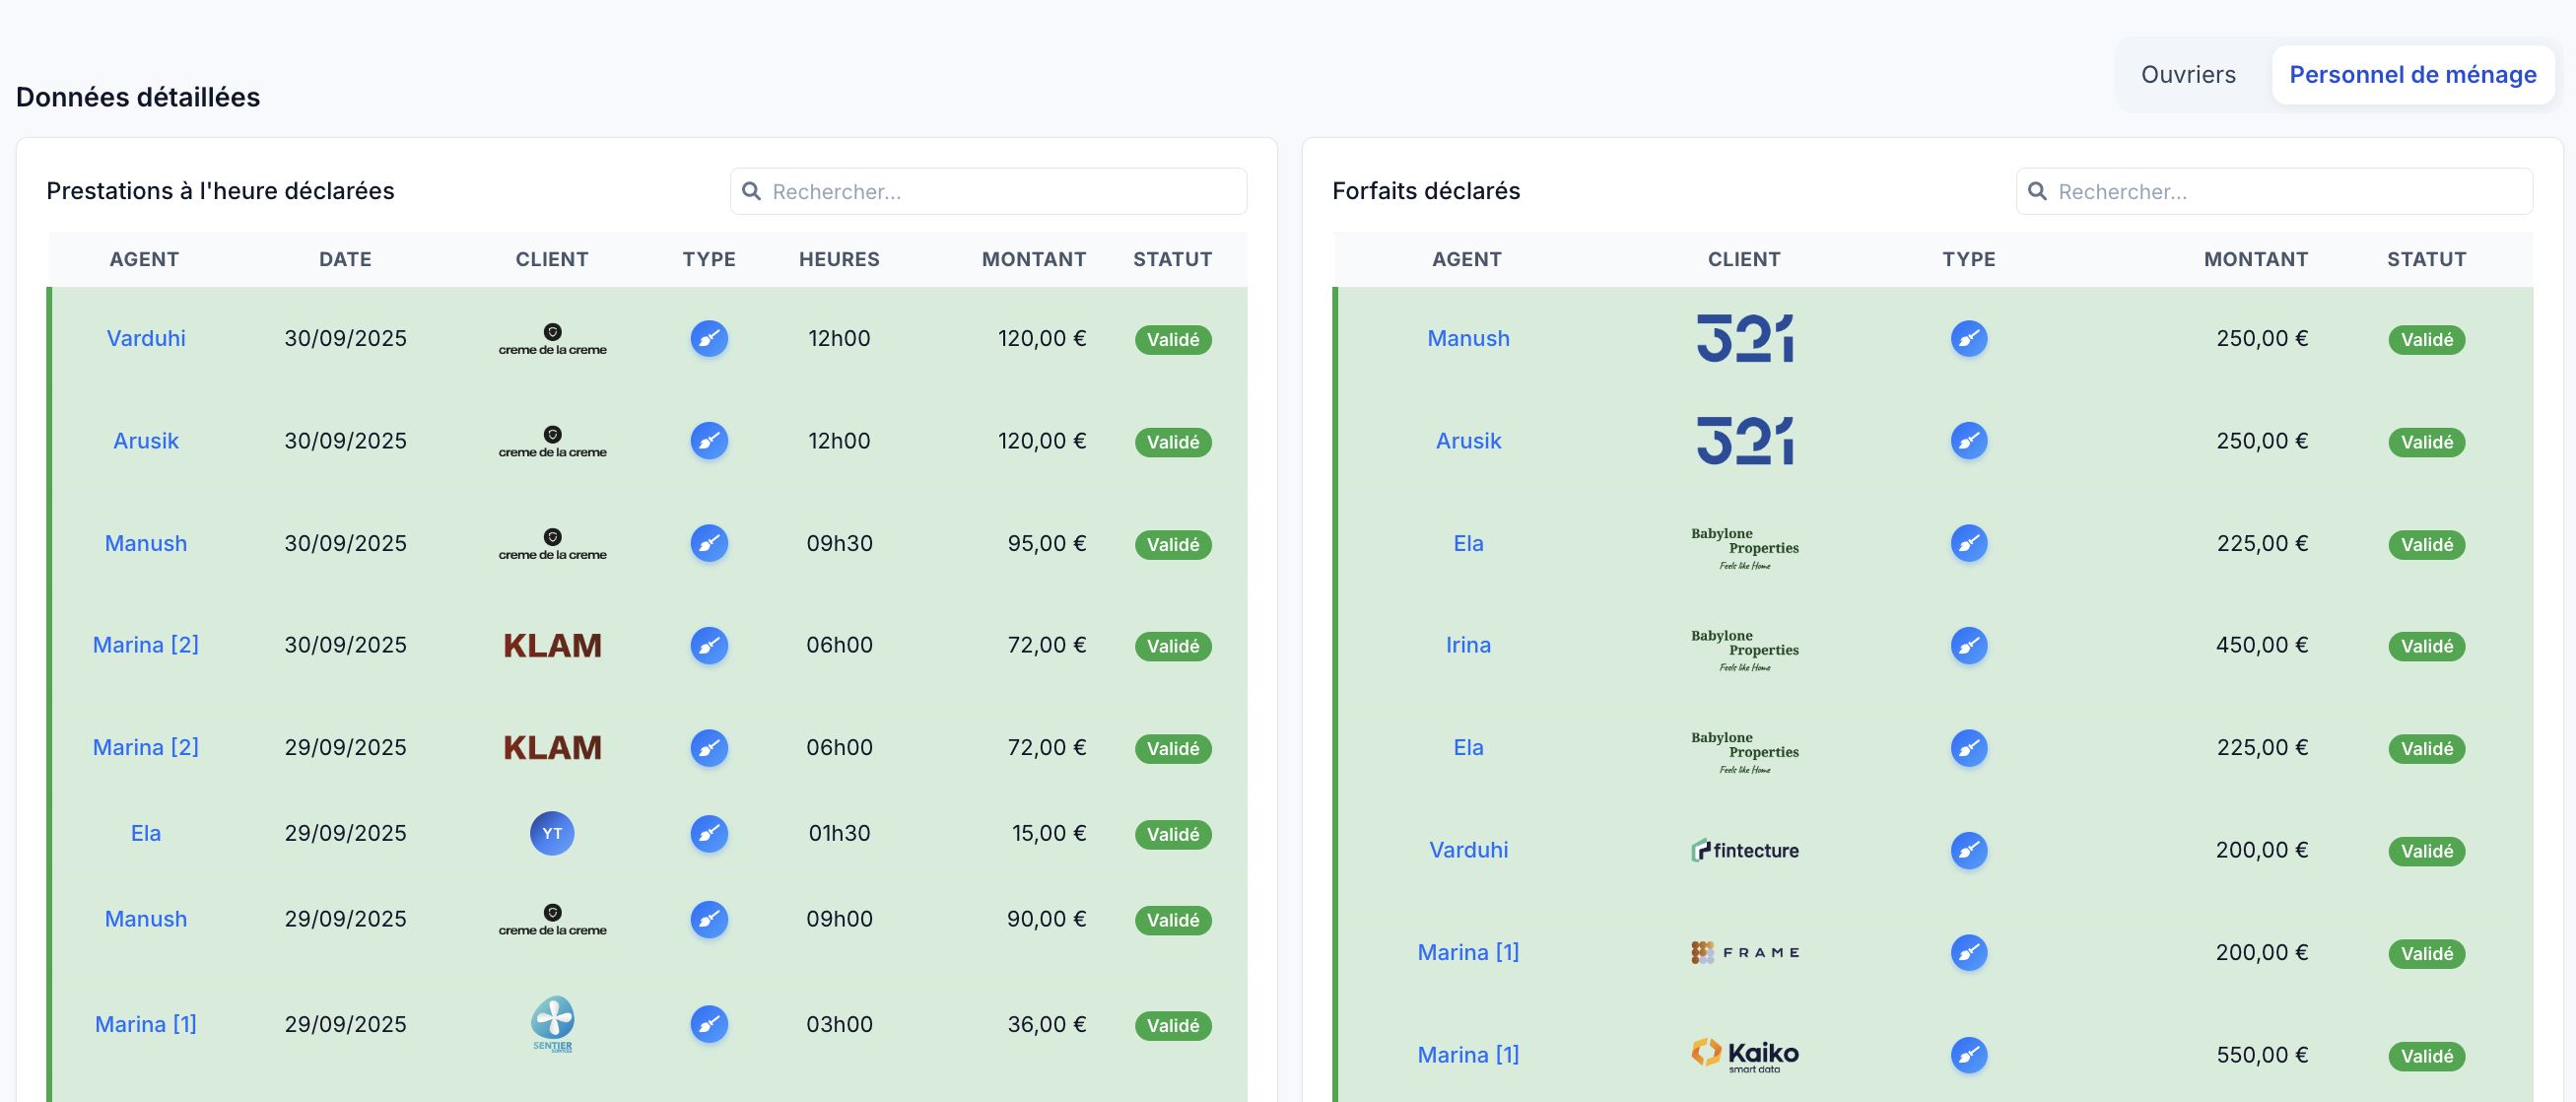Click the type icon for Irina's 450,00 € forfait
This screenshot has width=2576, height=1102.
[x=1968, y=645]
